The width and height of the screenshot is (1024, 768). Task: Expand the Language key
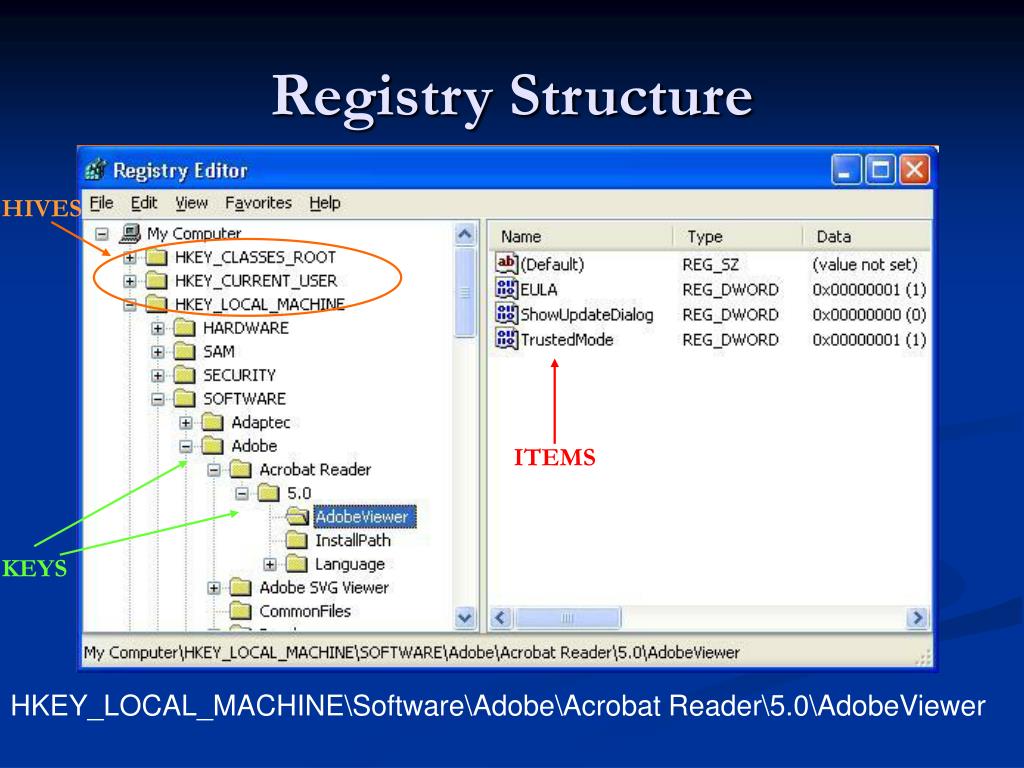(270, 564)
